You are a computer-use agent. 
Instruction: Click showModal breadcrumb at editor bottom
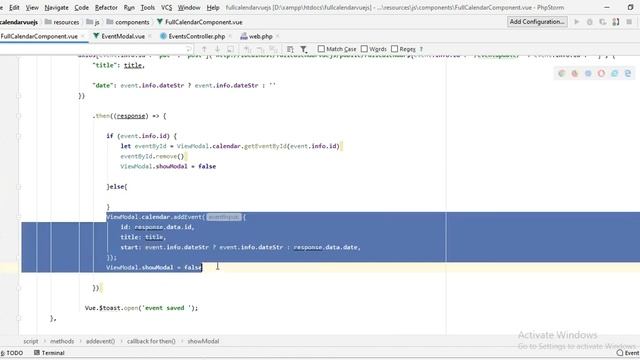click(203, 341)
